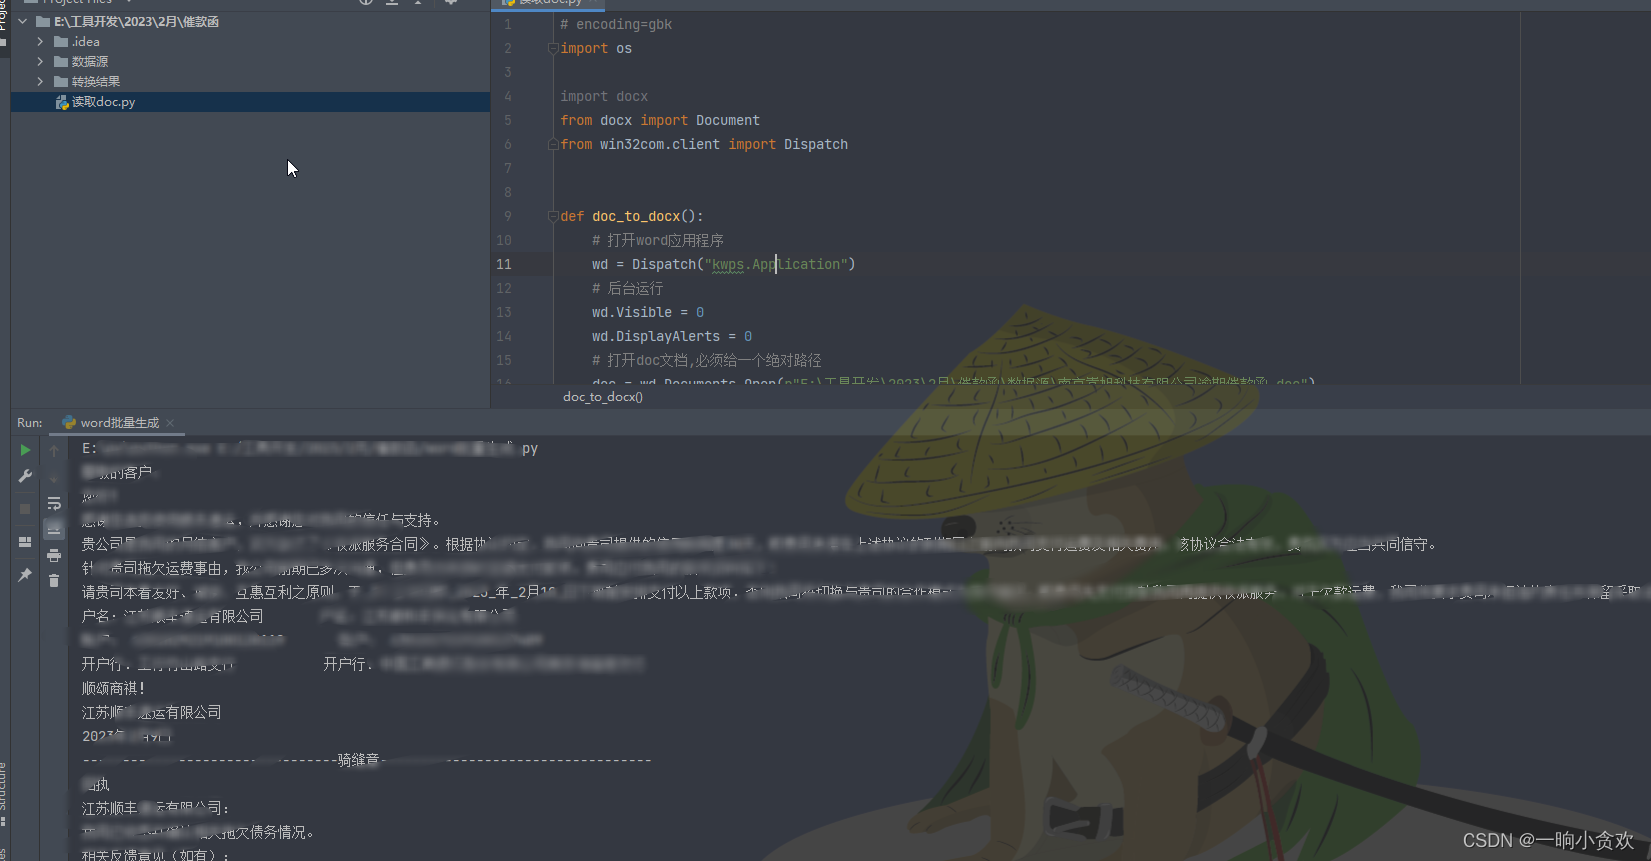The height and width of the screenshot is (861, 1651).
Task: Click the Python file icon of 读取doc.py
Action: [62, 102]
